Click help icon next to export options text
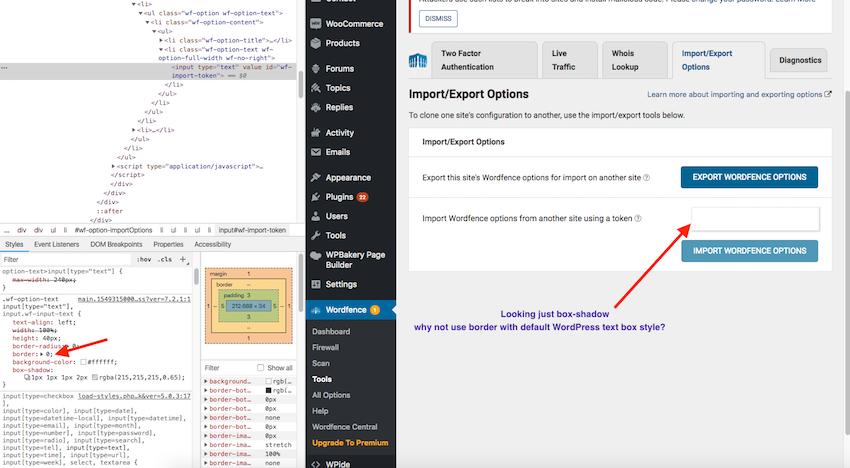This screenshot has height=468, width=850. (x=646, y=178)
